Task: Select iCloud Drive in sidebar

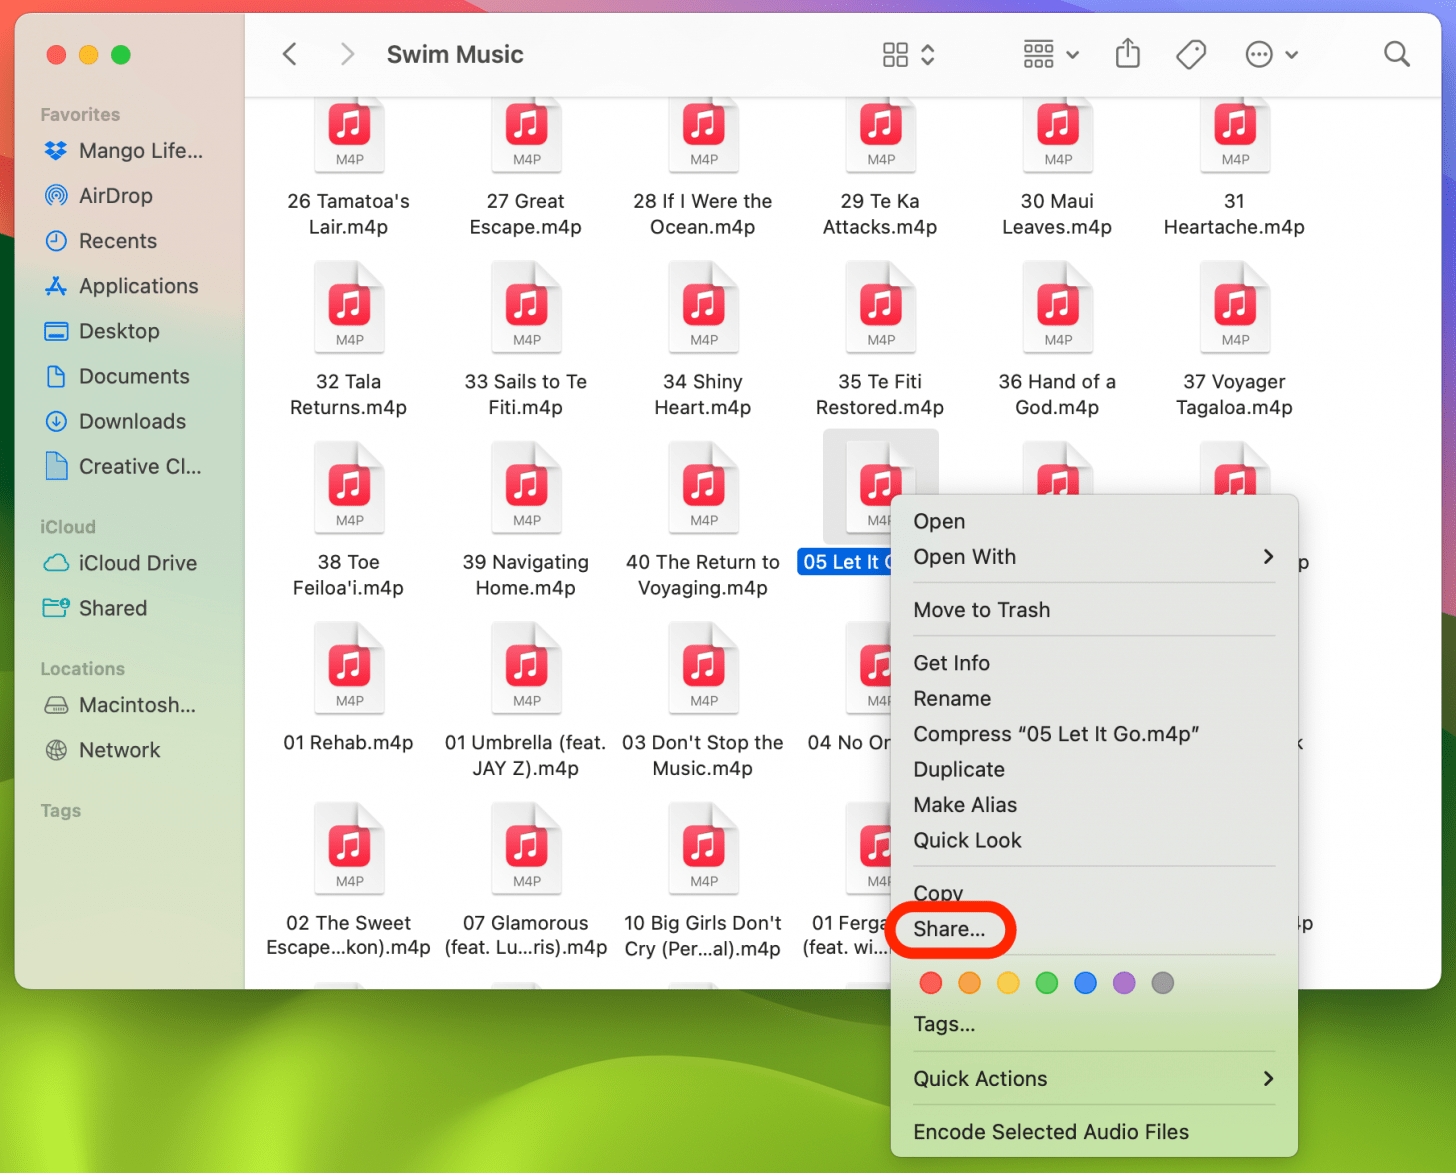Action: (x=137, y=563)
